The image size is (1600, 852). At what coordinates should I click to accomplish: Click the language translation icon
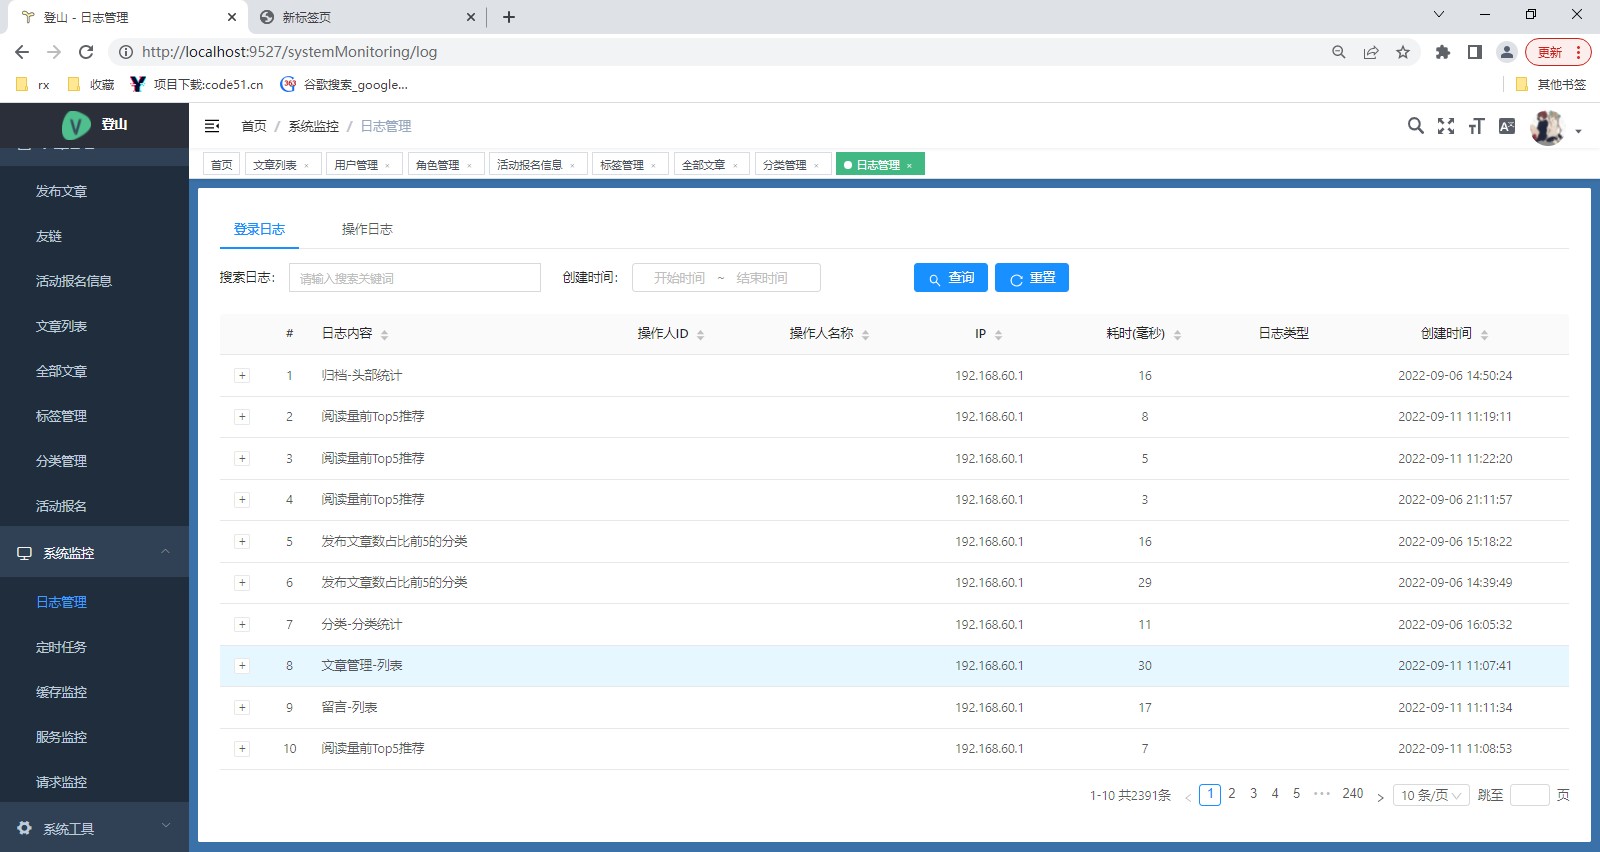tap(1507, 126)
